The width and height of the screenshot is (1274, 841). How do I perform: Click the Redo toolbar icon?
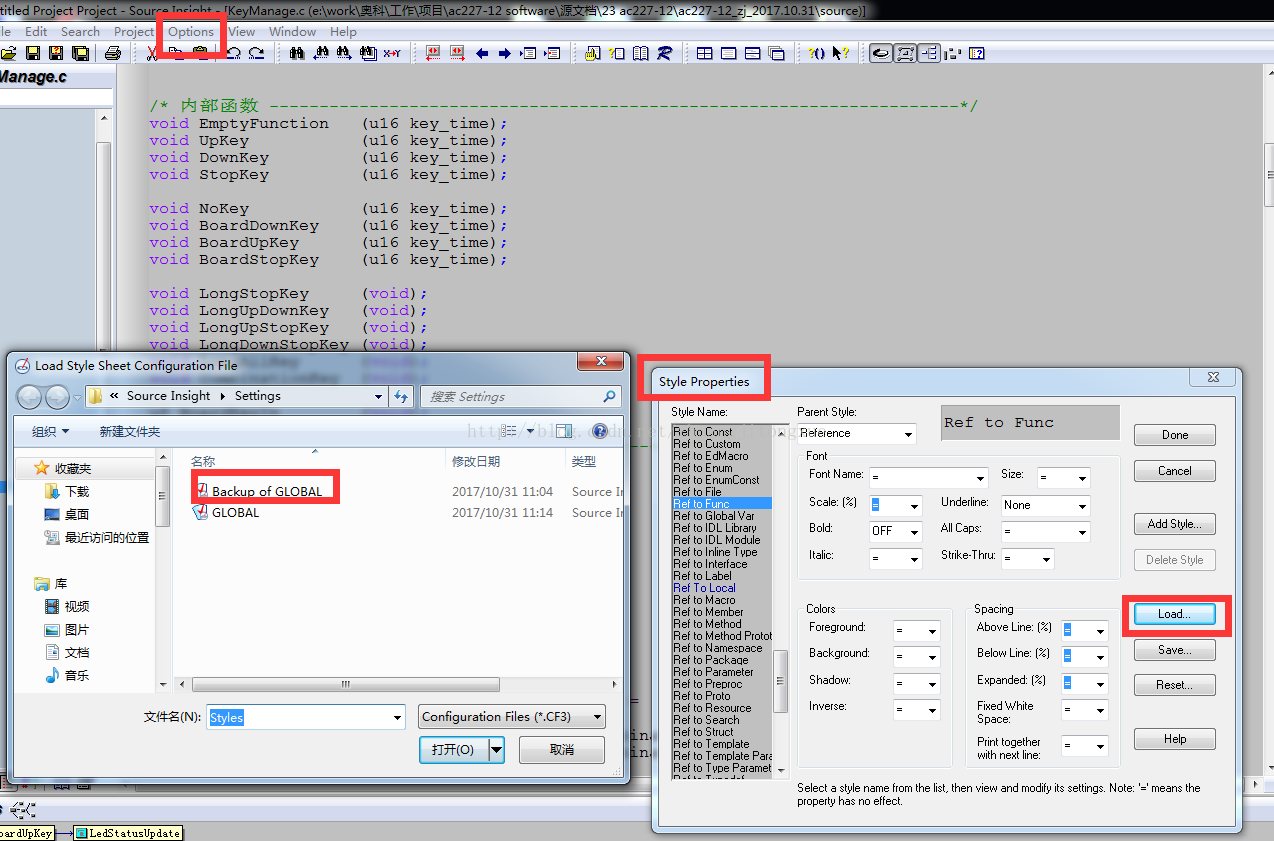tap(256, 53)
